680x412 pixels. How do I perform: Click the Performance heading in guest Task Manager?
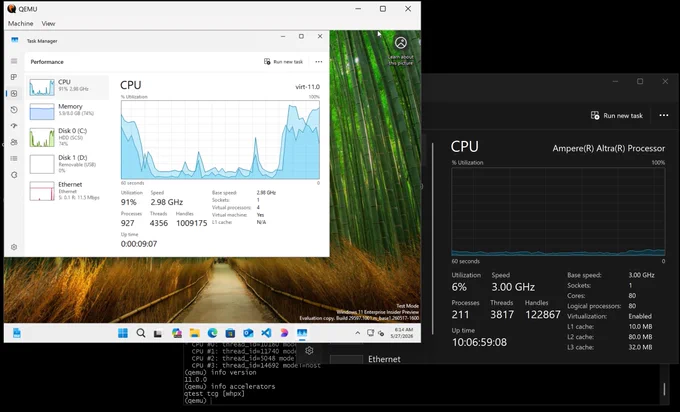point(47,62)
